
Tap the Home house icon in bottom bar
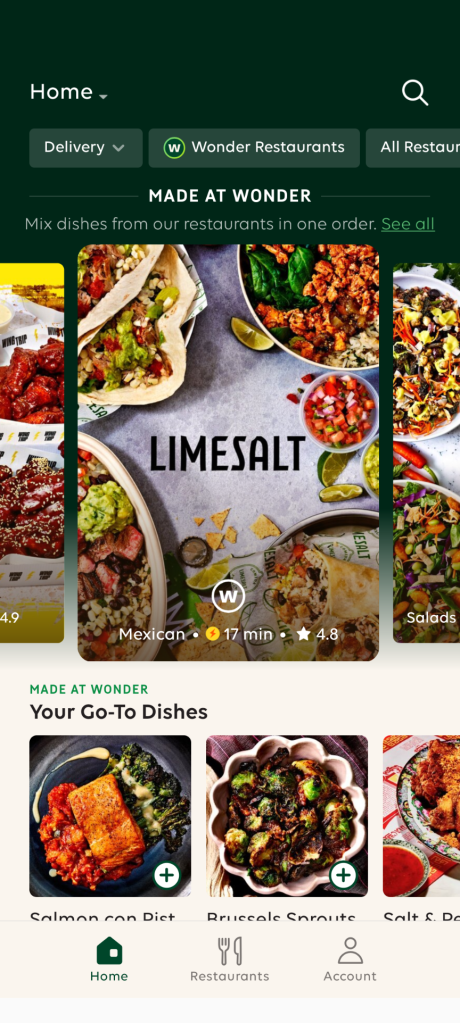pos(109,951)
